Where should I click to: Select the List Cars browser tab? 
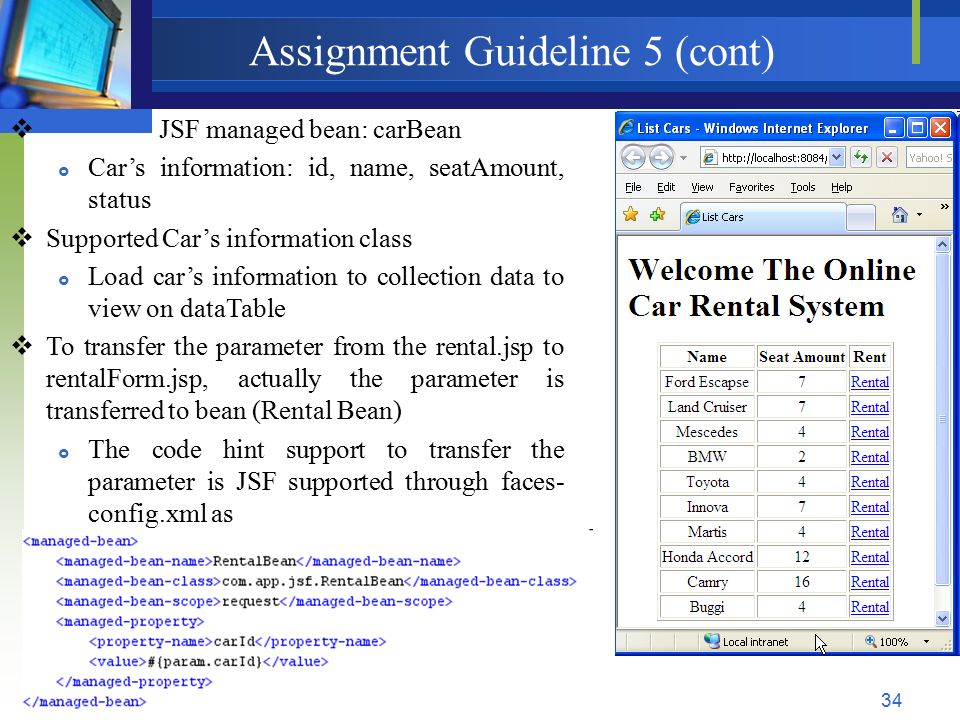[x=763, y=217]
